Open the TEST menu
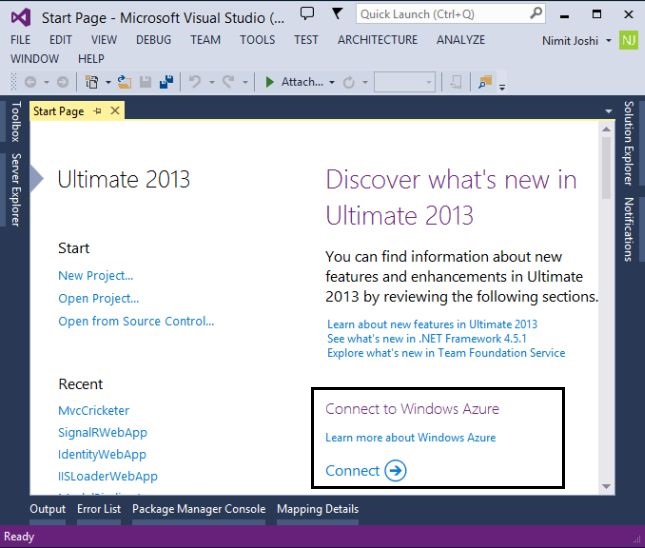The height and width of the screenshot is (548, 645). click(x=306, y=40)
